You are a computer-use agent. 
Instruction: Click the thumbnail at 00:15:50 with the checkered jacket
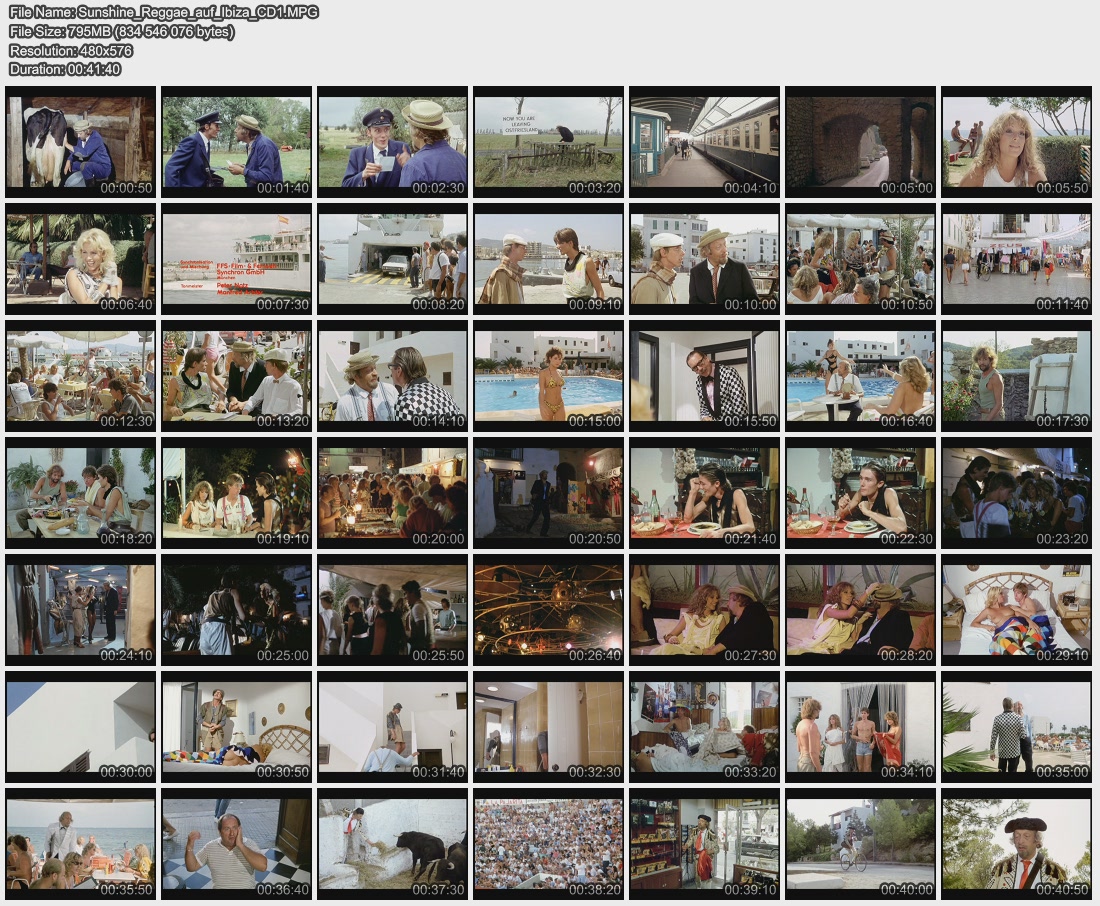tap(704, 376)
